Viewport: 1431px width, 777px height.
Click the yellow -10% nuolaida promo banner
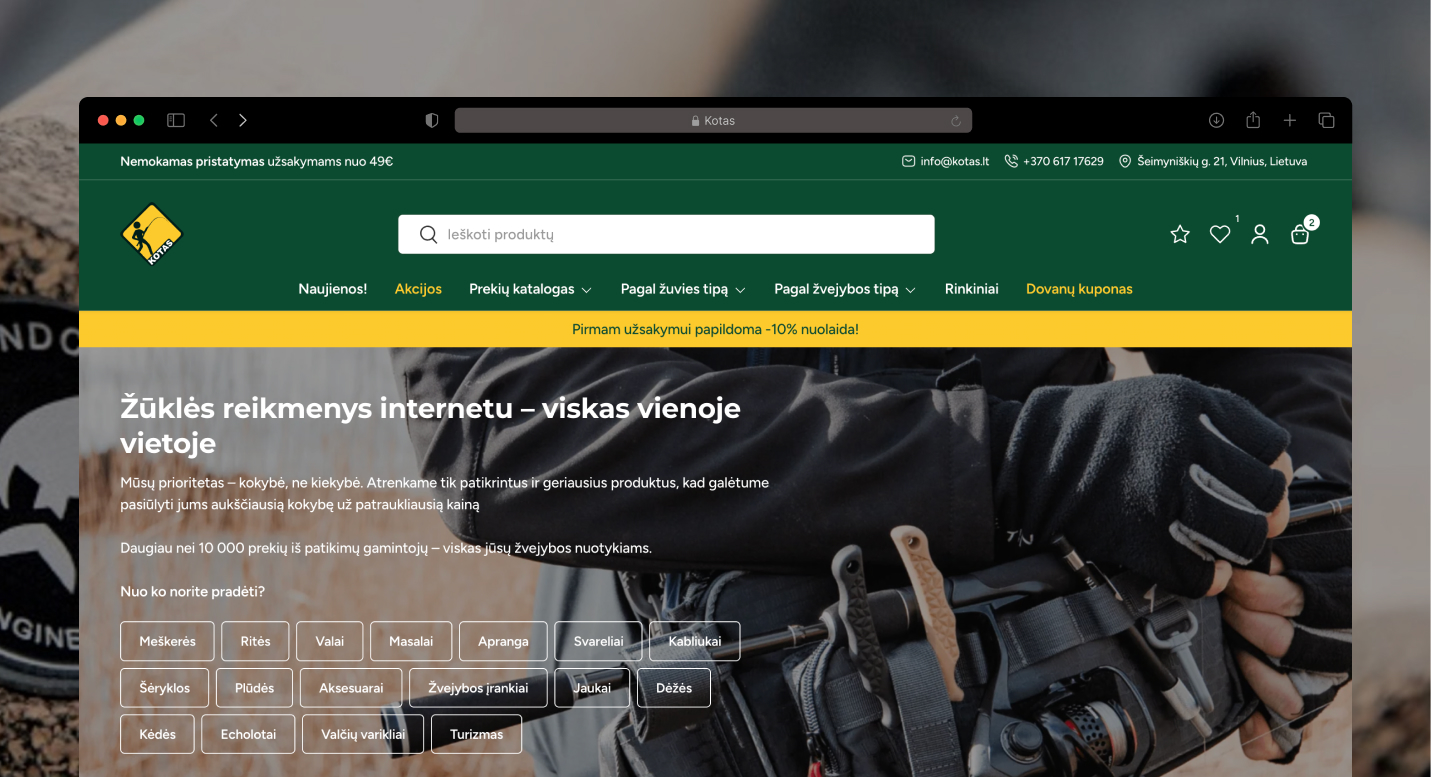[715, 329]
